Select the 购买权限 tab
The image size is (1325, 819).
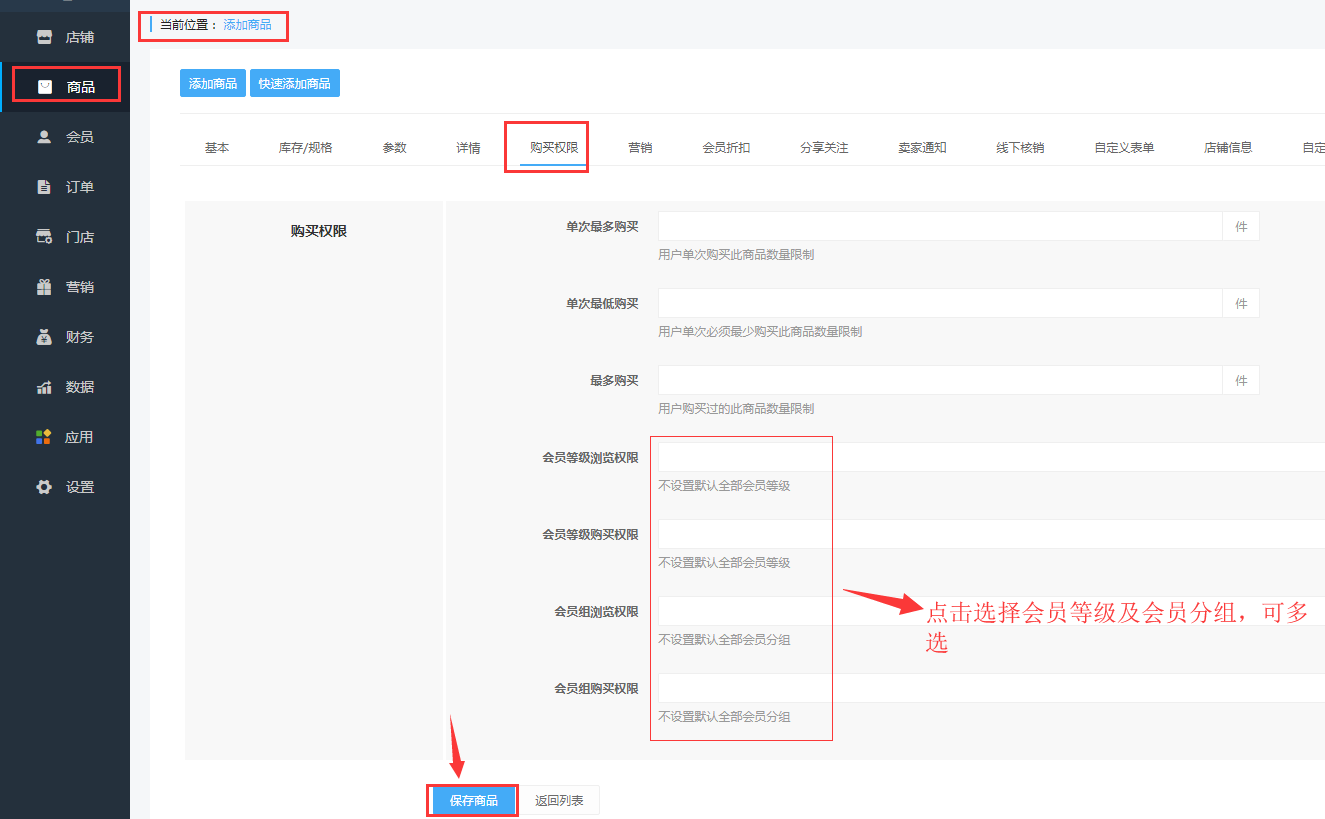pyautogui.click(x=554, y=147)
